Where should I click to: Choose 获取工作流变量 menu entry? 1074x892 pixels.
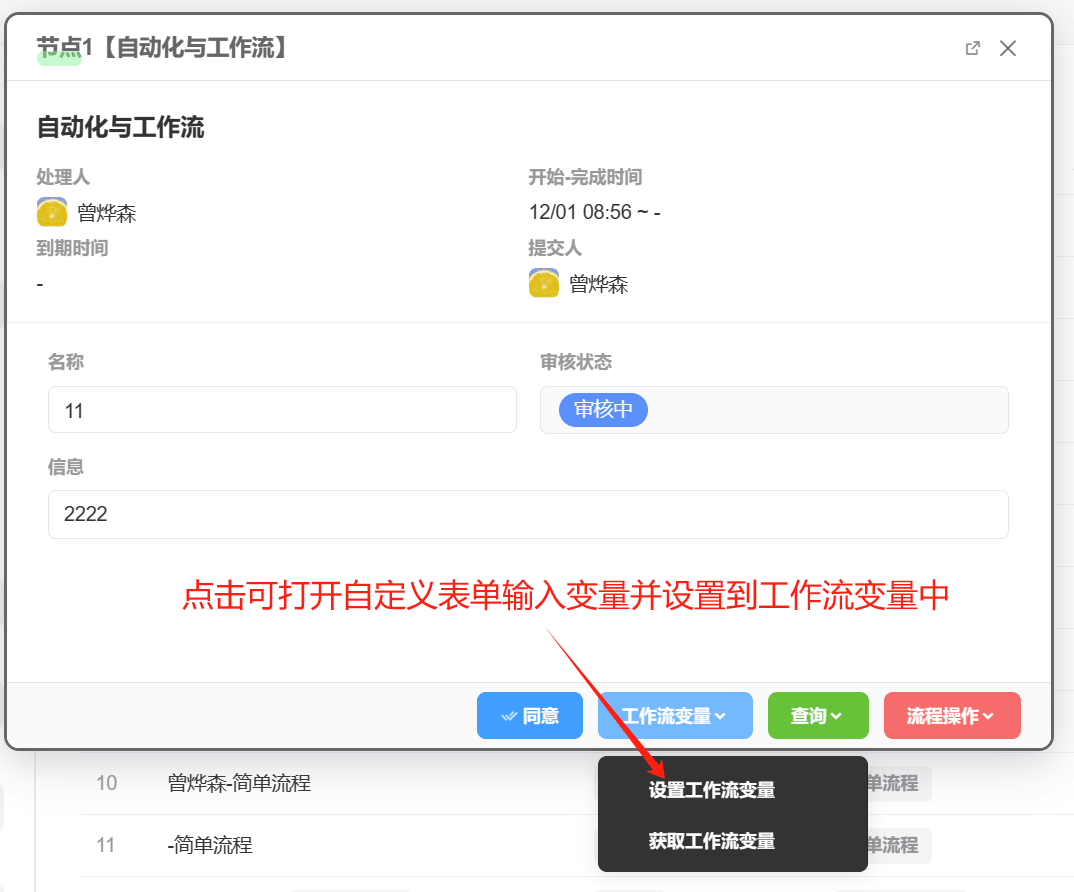pyautogui.click(x=711, y=841)
